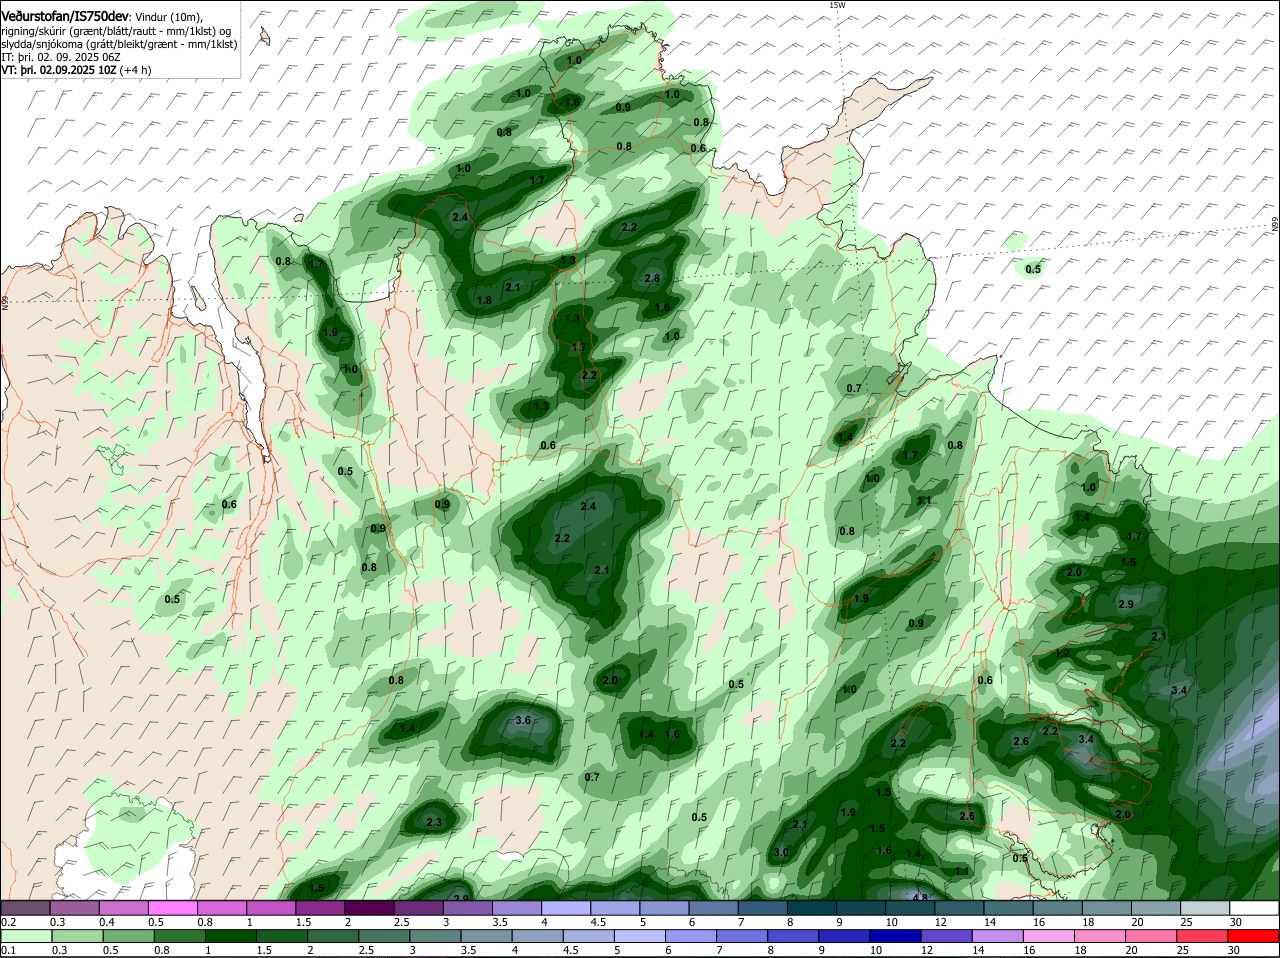
Task: Click the 2.8 precipitation value on the map
Action: (652, 278)
